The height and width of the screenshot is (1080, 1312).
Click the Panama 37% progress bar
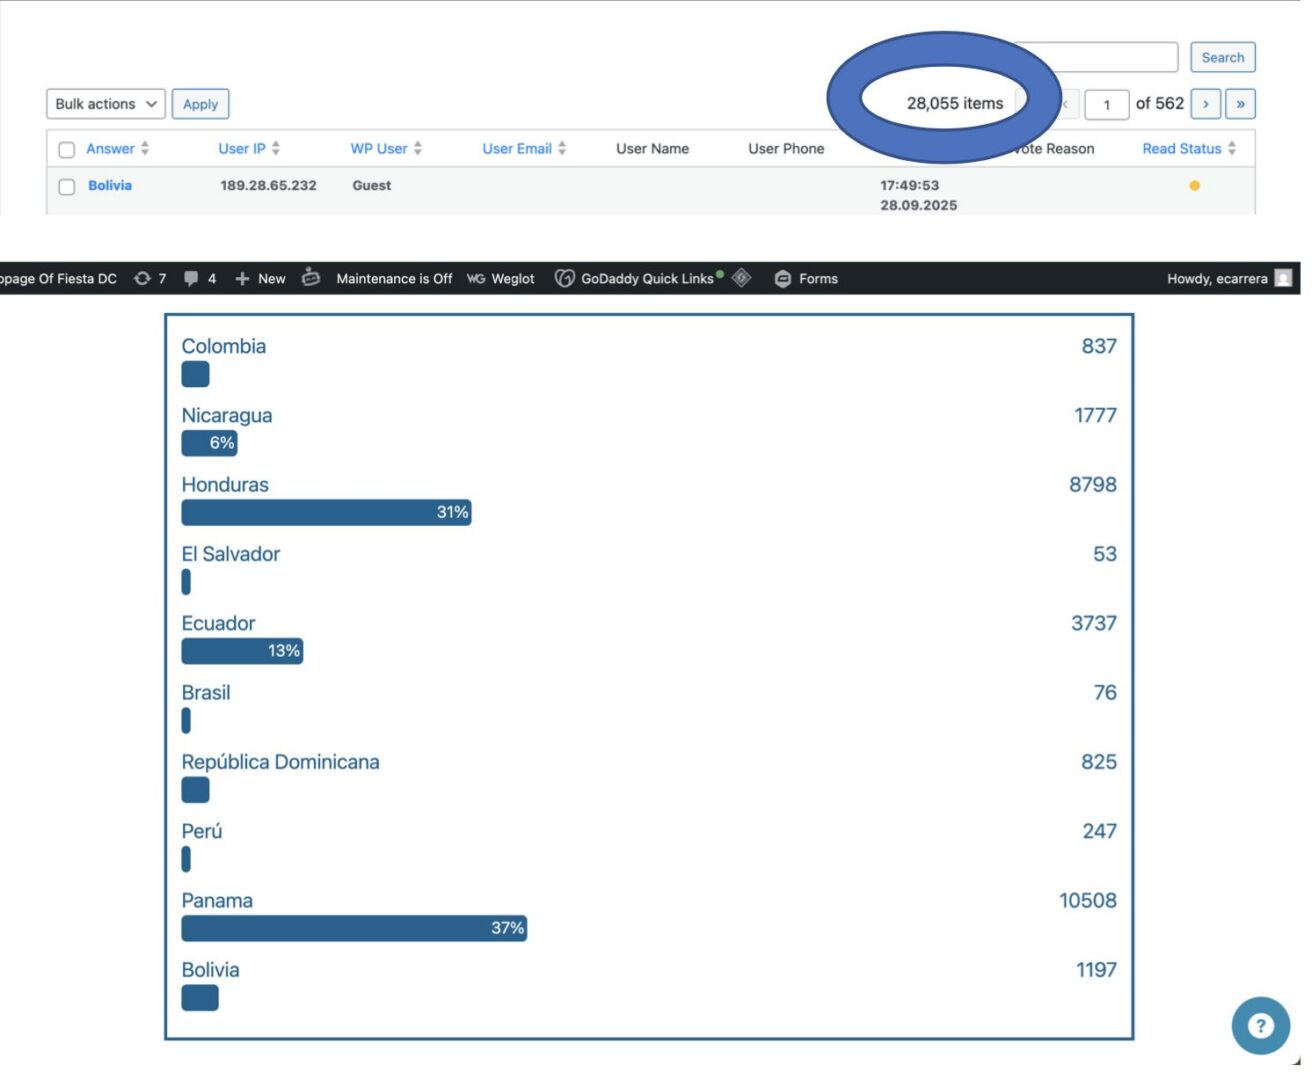(x=354, y=928)
